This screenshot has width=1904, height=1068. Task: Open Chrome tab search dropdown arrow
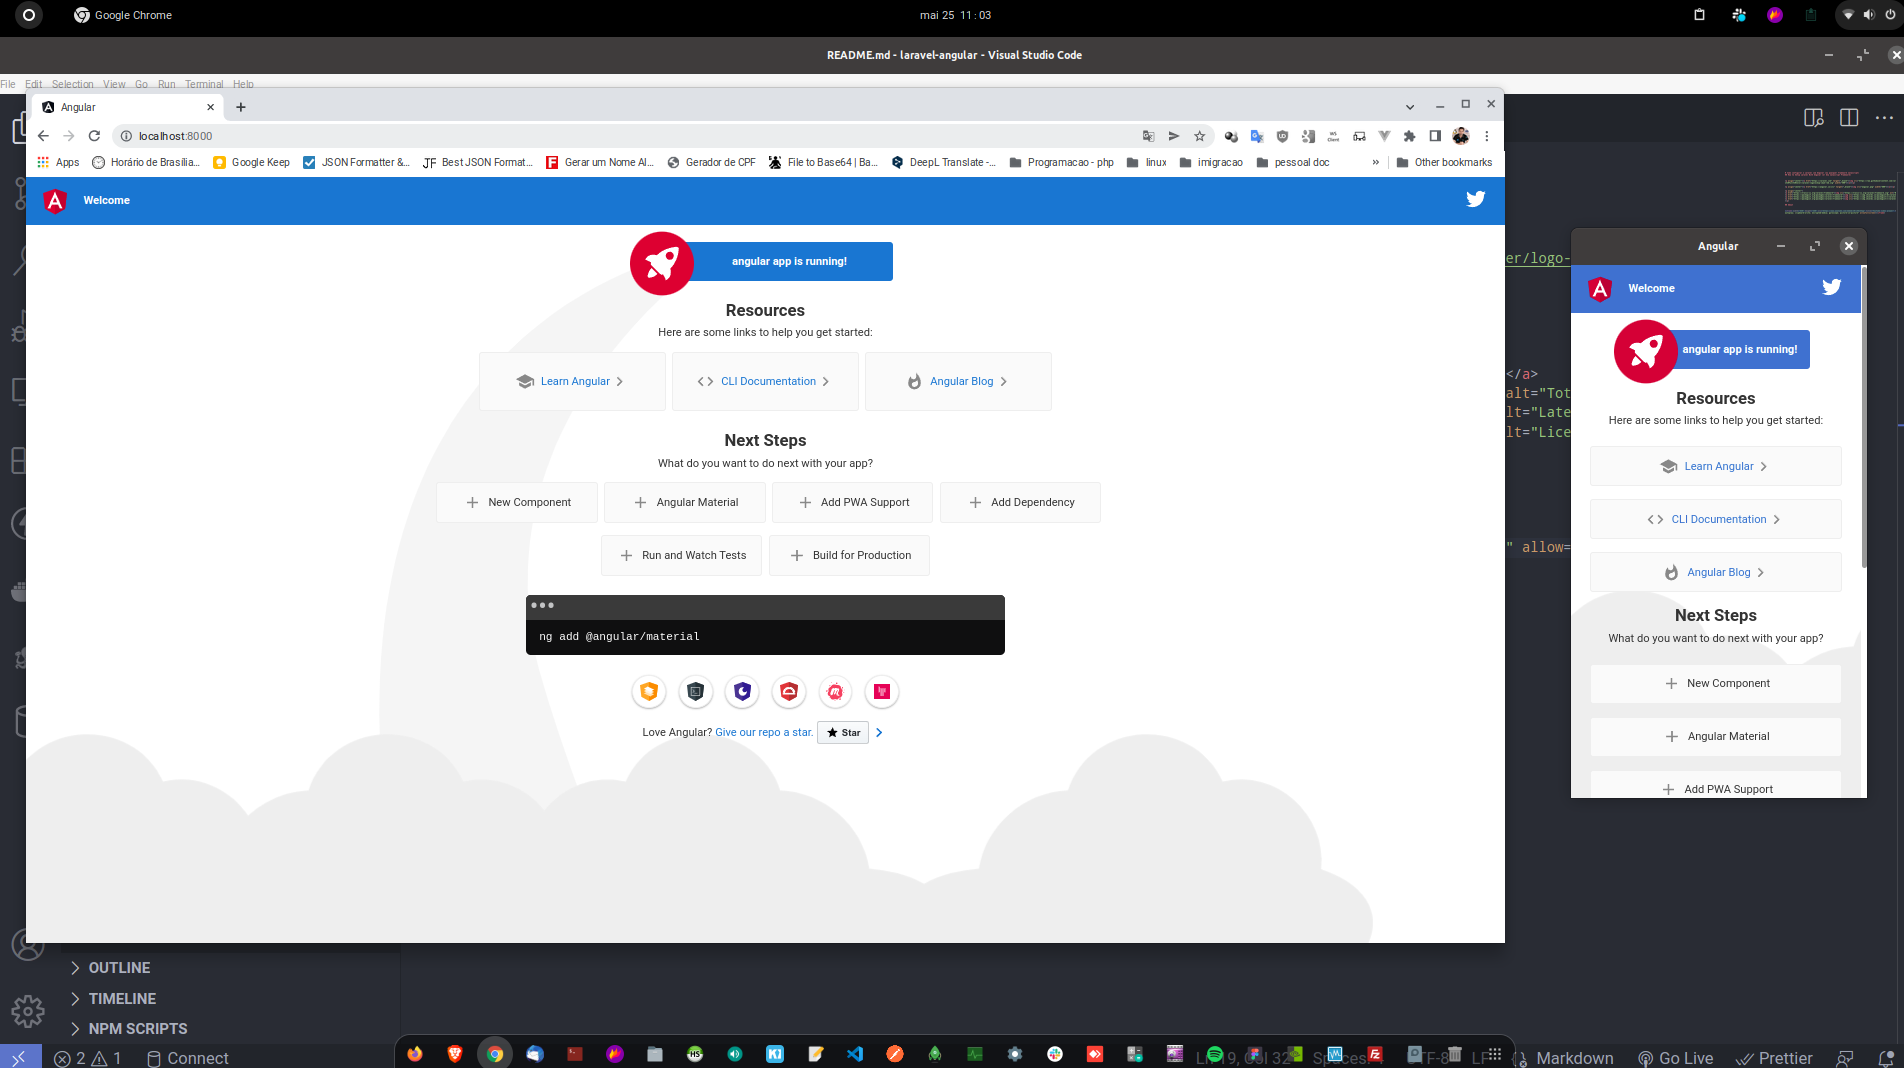(x=1410, y=106)
